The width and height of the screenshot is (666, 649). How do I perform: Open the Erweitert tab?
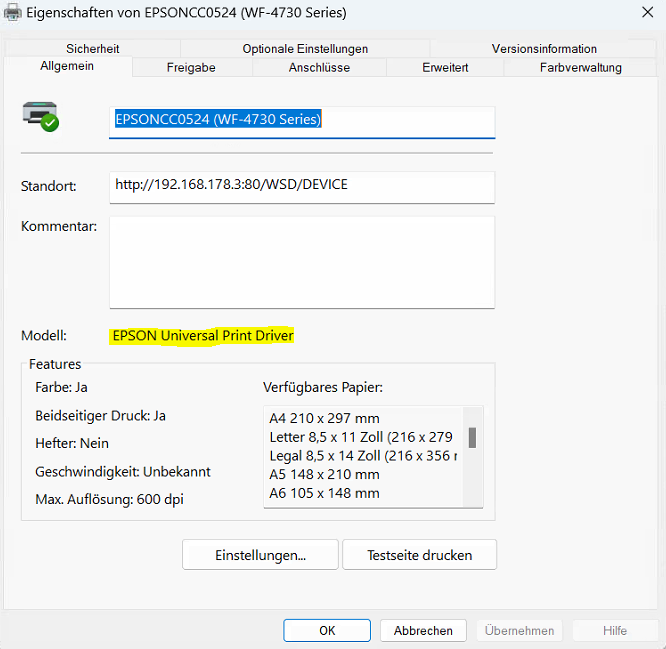click(x=444, y=67)
